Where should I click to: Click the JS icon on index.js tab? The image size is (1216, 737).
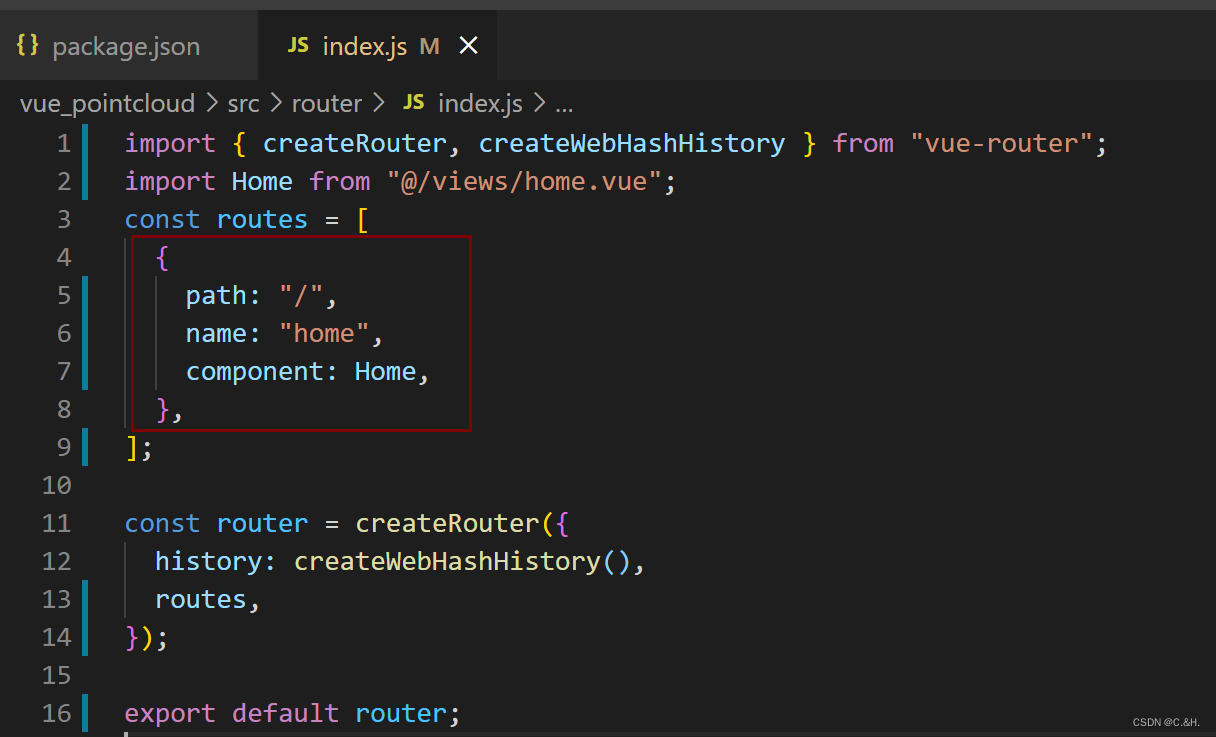pyautogui.click(x=298, y=46)
